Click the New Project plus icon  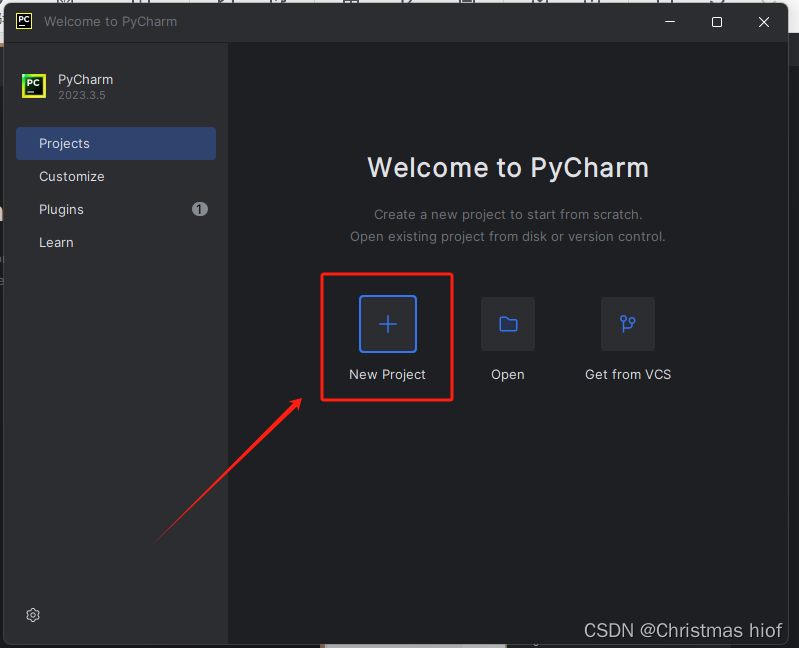point(388,324)
